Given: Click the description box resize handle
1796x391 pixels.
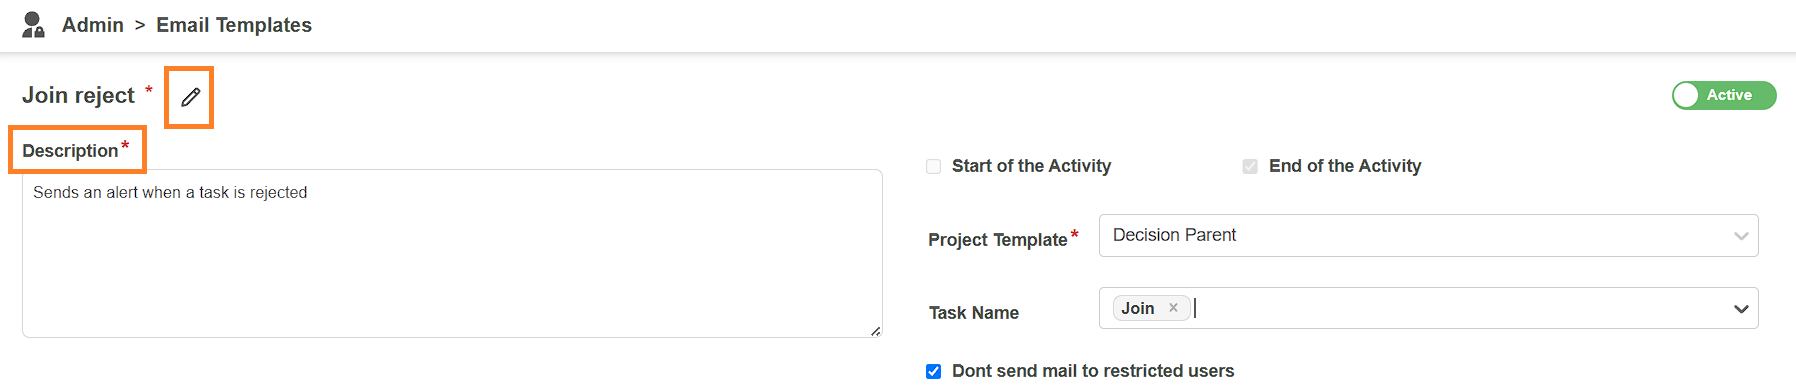Looking at the screenshot, I should click(875, 331).
